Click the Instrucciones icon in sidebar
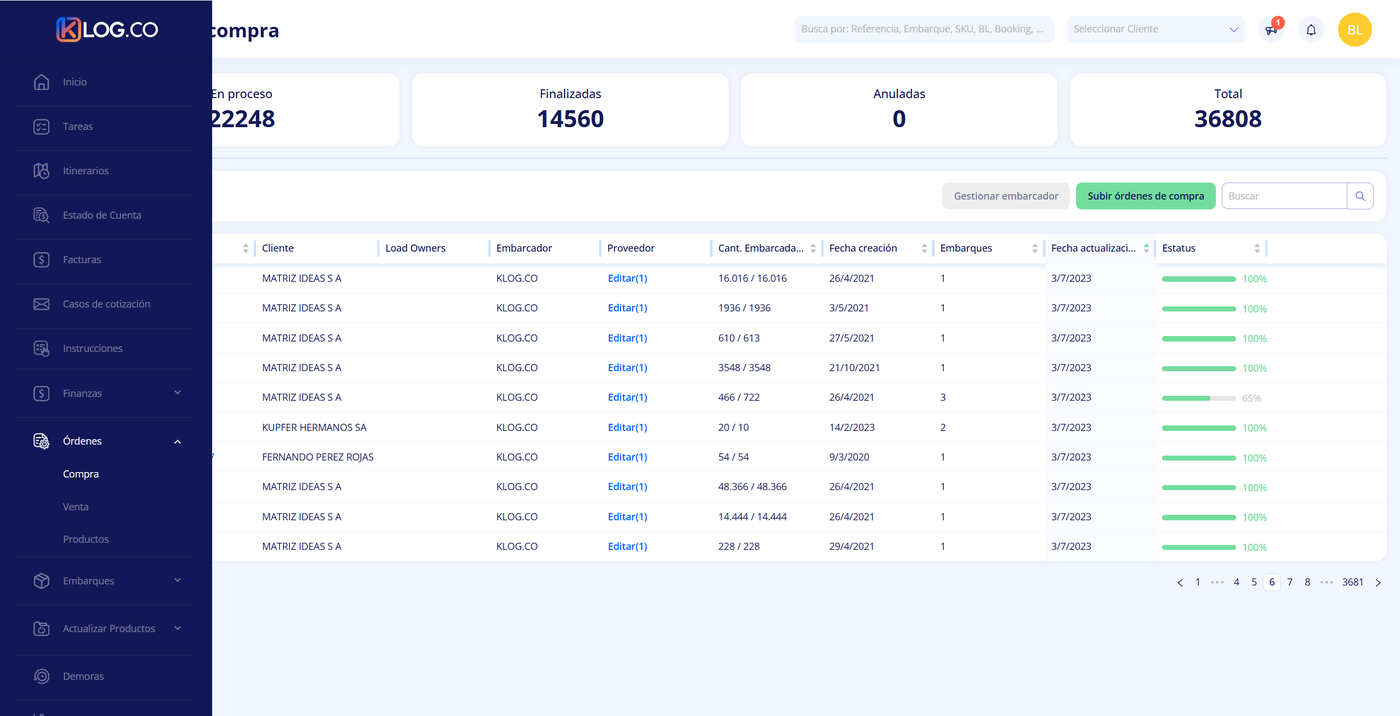The width and height of the screenshot is (1400, 716). [41, 349]
